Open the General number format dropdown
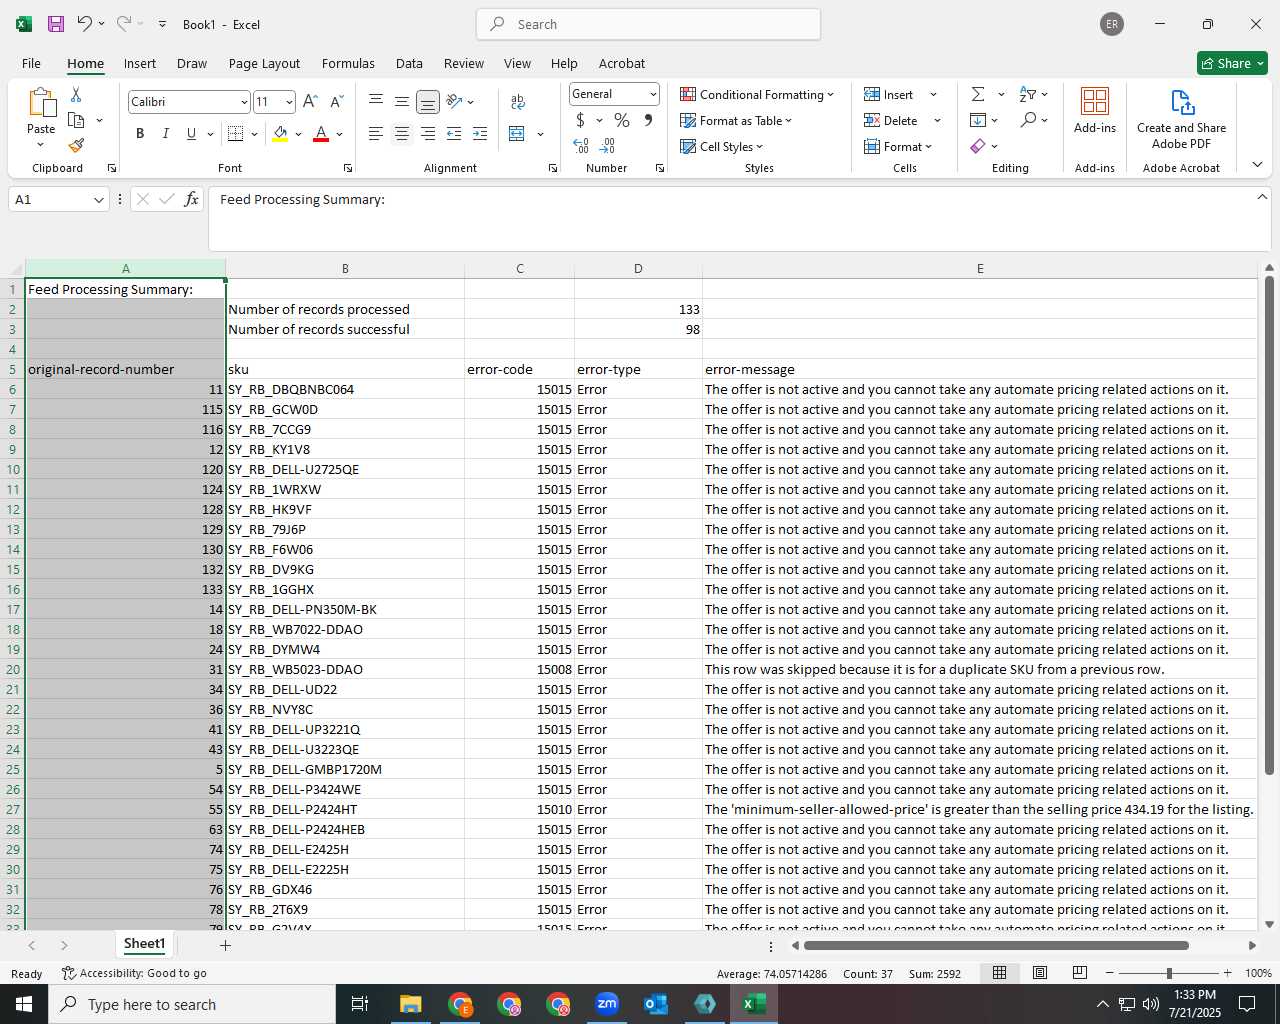 click(653, 94)
